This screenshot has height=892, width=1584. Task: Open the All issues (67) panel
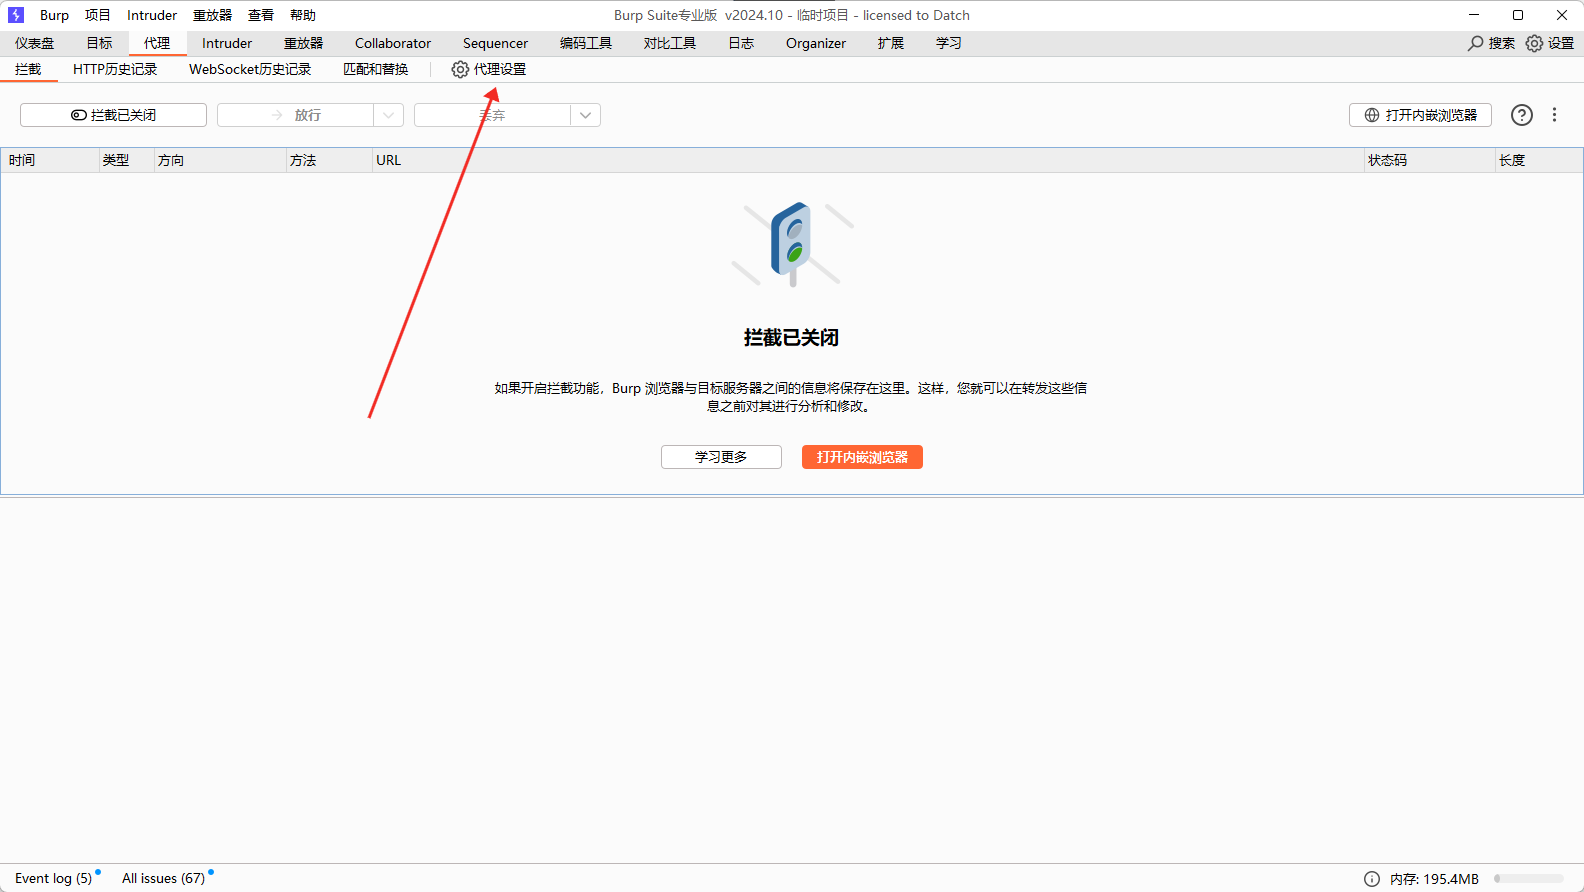click(x=165, y=878)
